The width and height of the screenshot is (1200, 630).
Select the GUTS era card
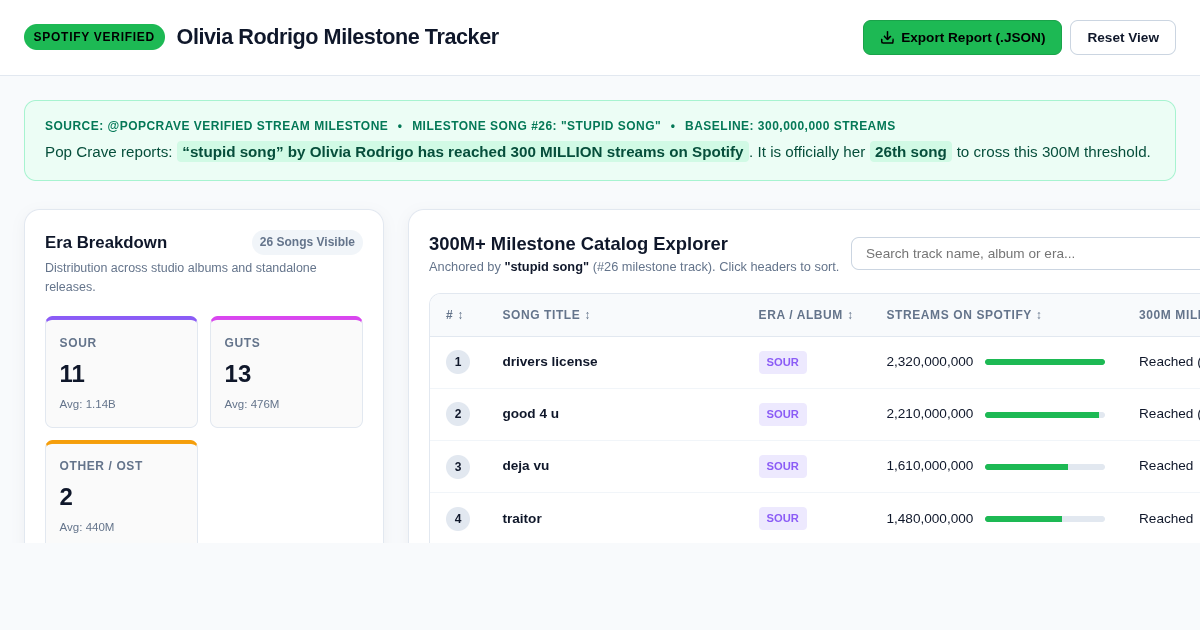pyautogui.click(x=286, y=372)
